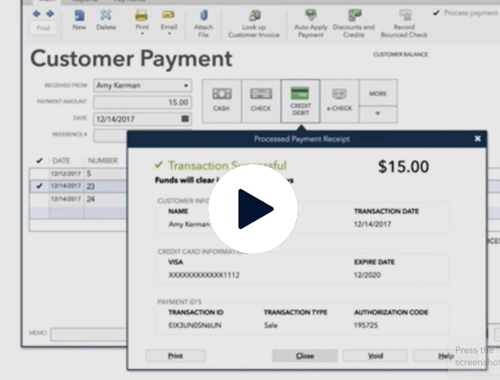The image size is (500, 380).
Task: Open Discounts and Credits
Action: 354,24
